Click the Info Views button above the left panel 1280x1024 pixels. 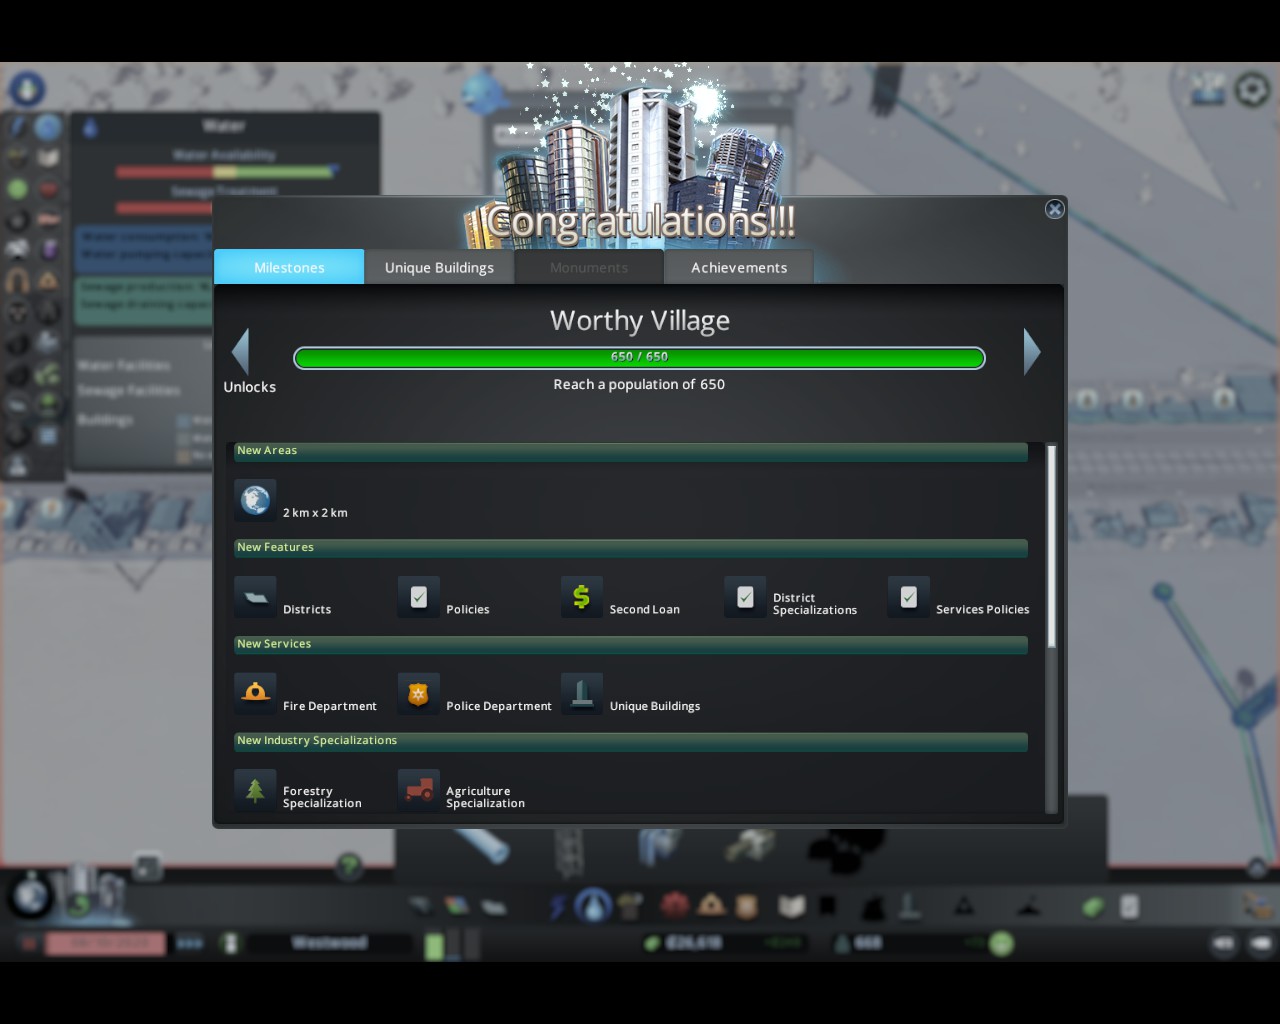tap(27, 88)
